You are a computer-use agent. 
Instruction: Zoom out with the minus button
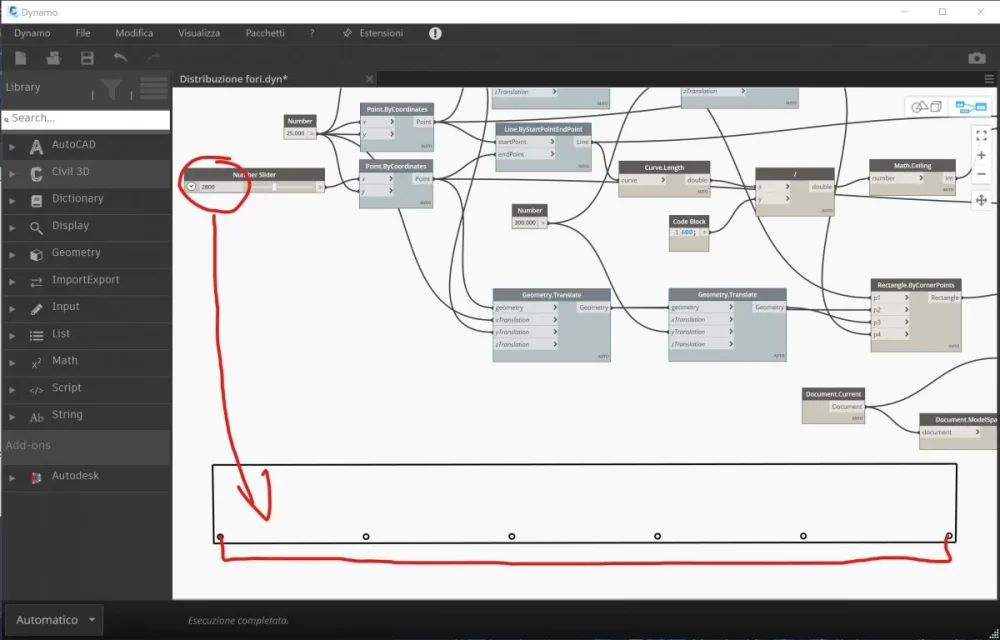pos(981,174)
